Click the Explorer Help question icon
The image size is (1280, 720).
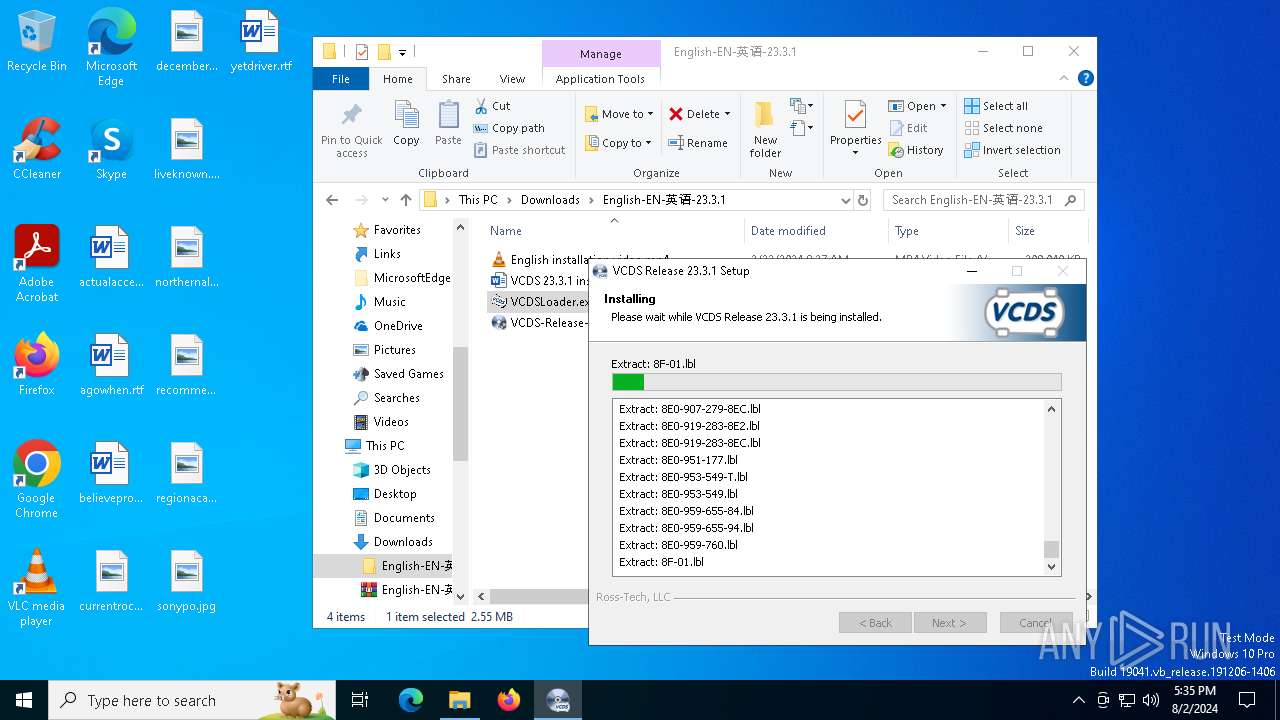1085,78
